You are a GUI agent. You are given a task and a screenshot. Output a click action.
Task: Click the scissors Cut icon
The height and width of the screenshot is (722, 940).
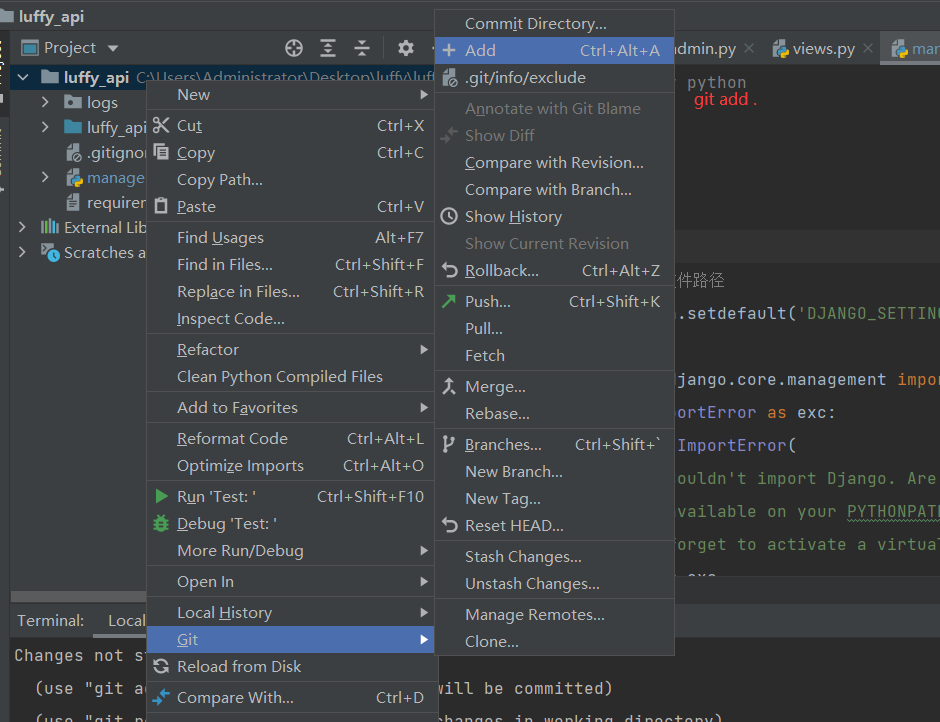click(161, 126)
